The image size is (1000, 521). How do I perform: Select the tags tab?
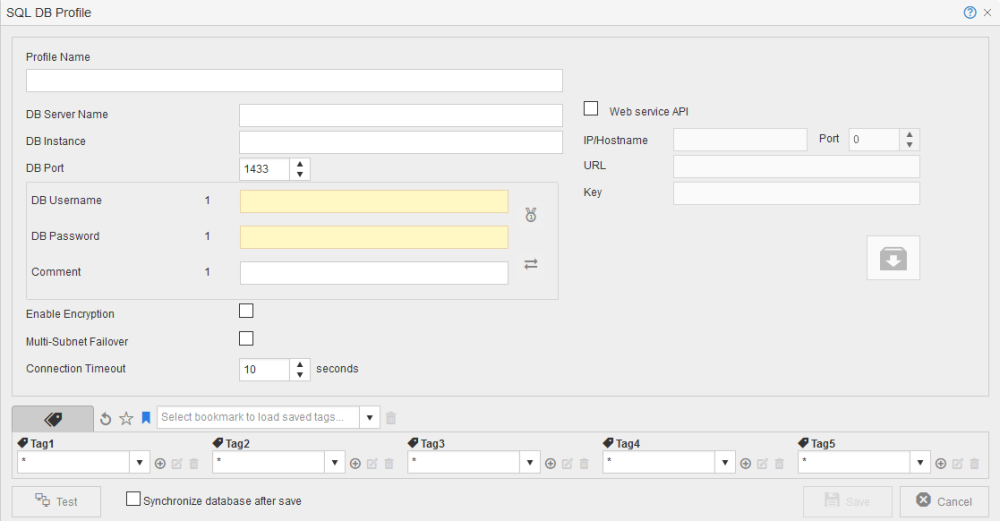click(52, 418)
